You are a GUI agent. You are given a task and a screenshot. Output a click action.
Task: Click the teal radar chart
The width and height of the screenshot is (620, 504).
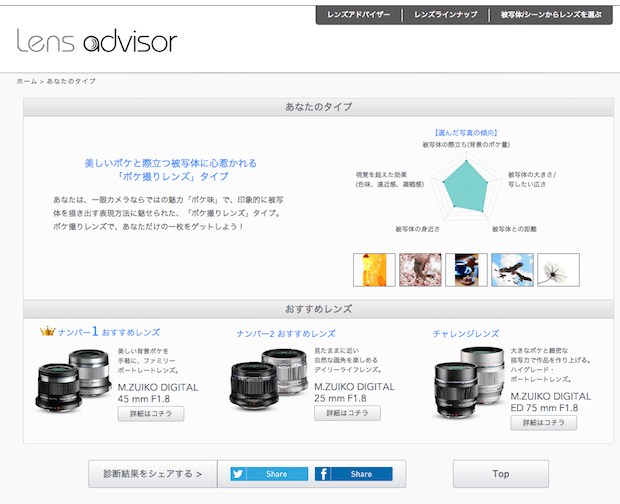click(466, 187)
